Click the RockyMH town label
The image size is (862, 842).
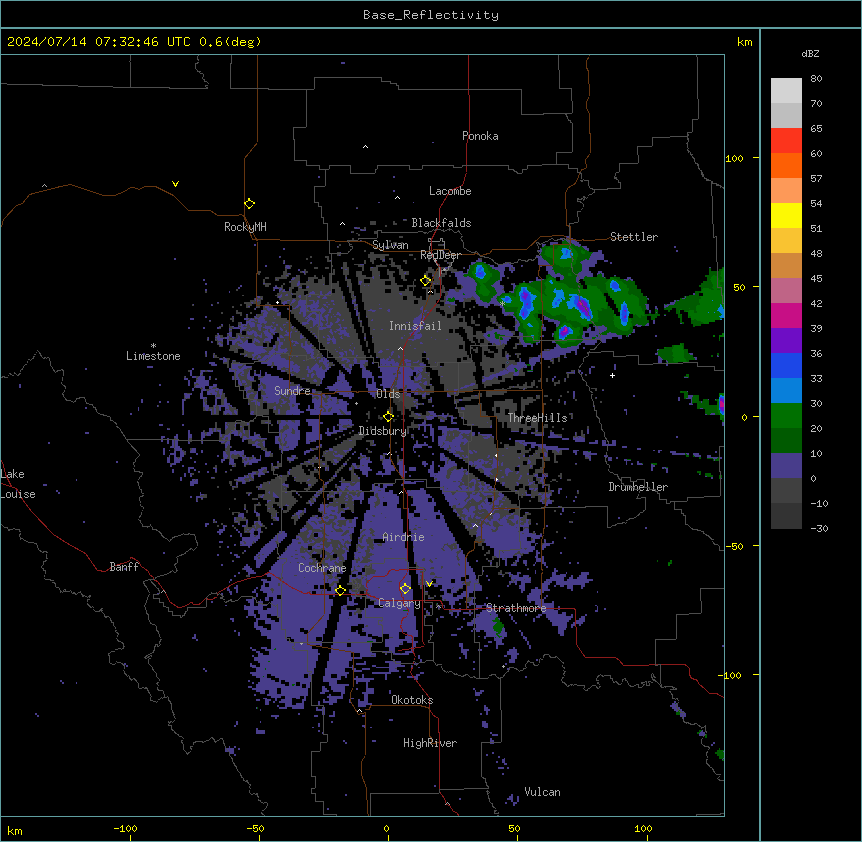pyautogui.click(x=245, y=227)
